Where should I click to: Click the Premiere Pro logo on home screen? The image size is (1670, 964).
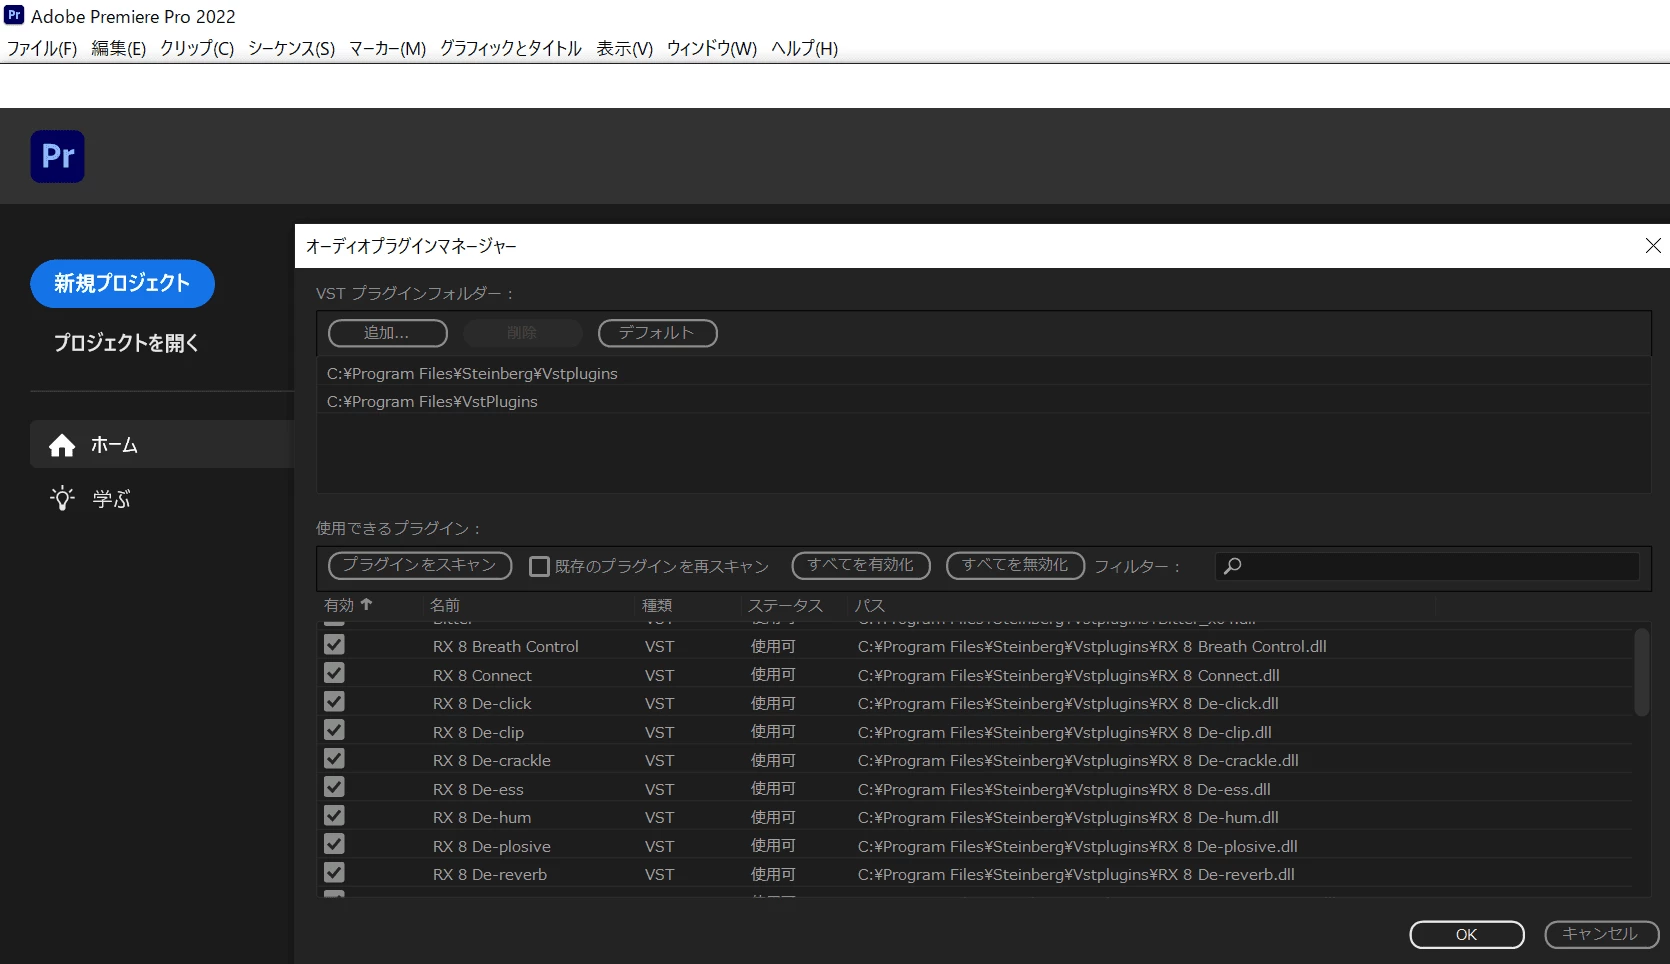coord(57,156)
